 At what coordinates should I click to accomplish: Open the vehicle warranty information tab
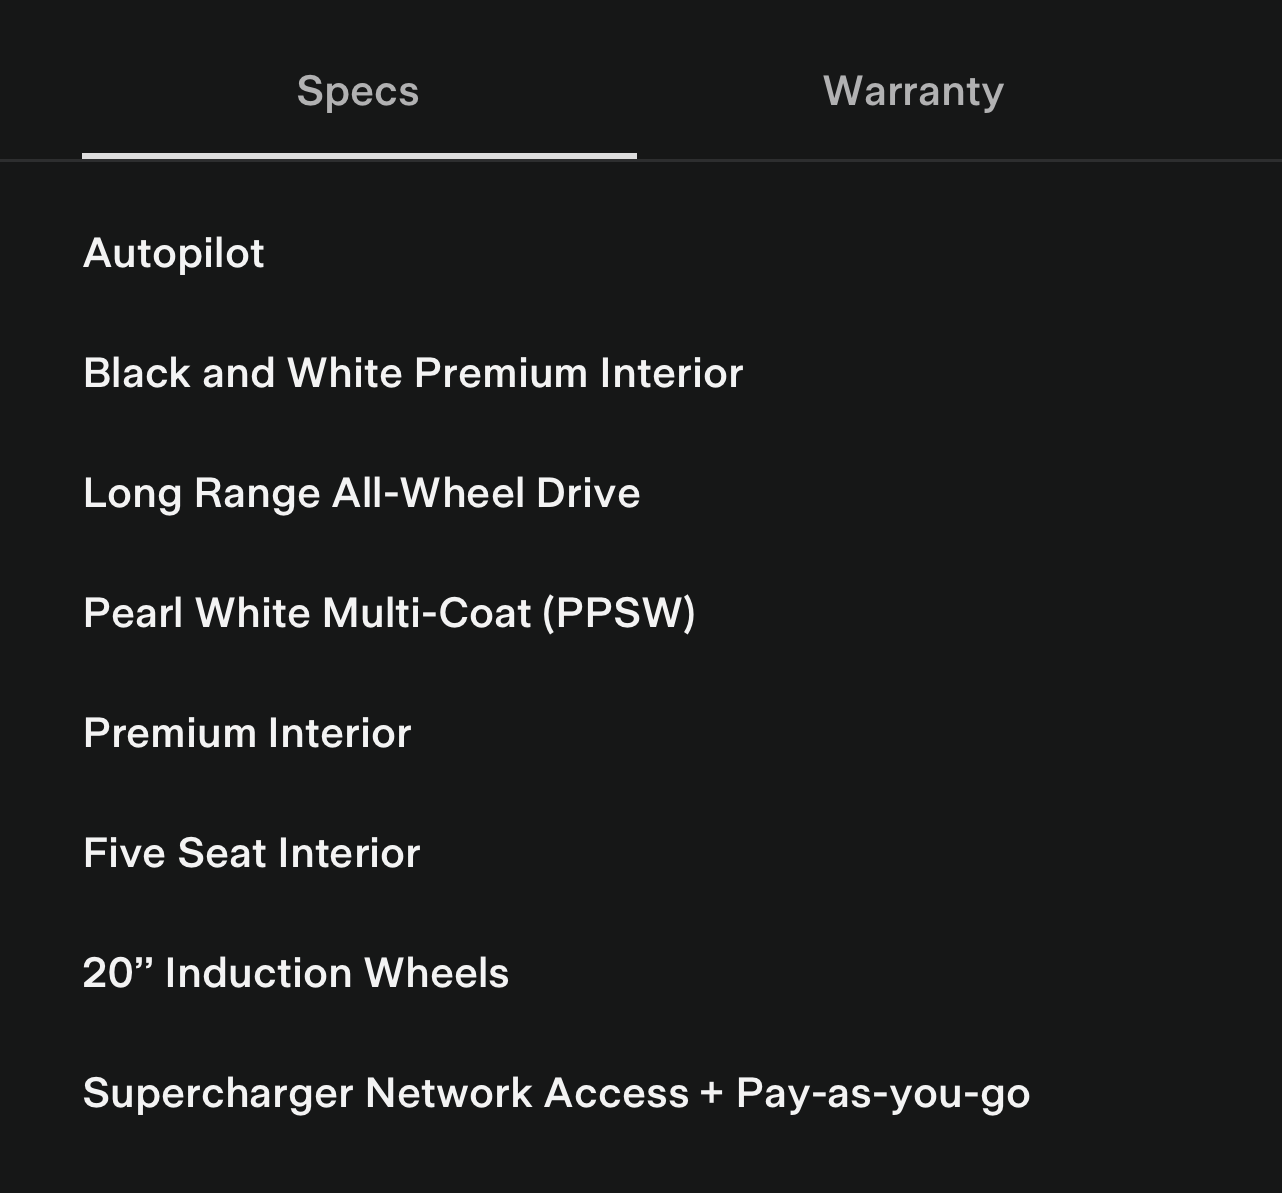(913, 92)
